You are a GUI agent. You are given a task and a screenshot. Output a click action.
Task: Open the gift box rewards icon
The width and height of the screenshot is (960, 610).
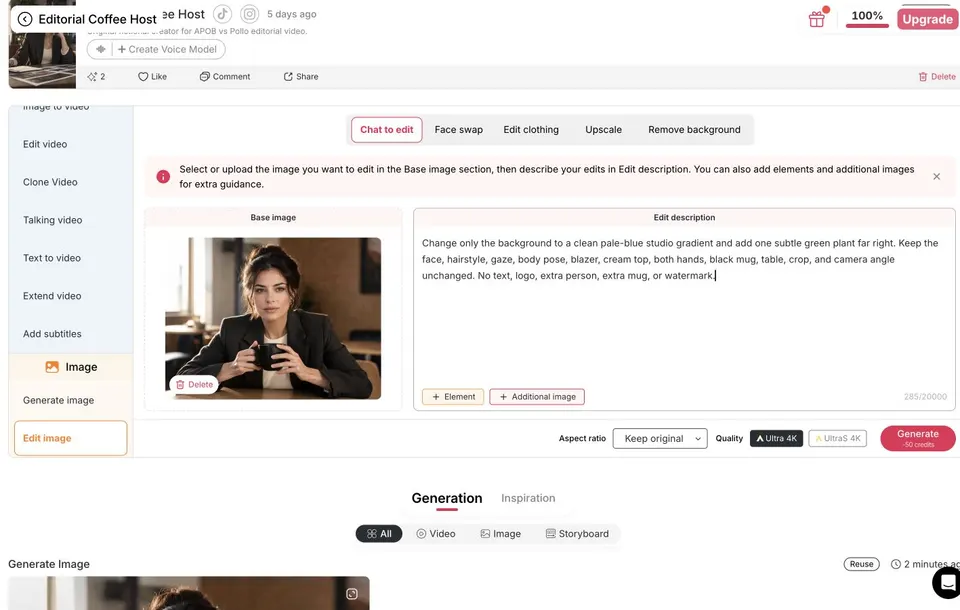817,19
